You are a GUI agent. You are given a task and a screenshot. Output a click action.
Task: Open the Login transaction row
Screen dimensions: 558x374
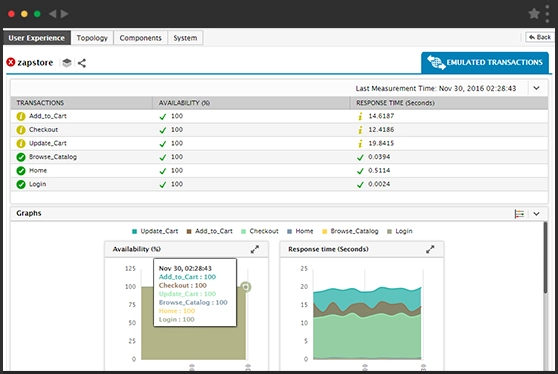279,184
